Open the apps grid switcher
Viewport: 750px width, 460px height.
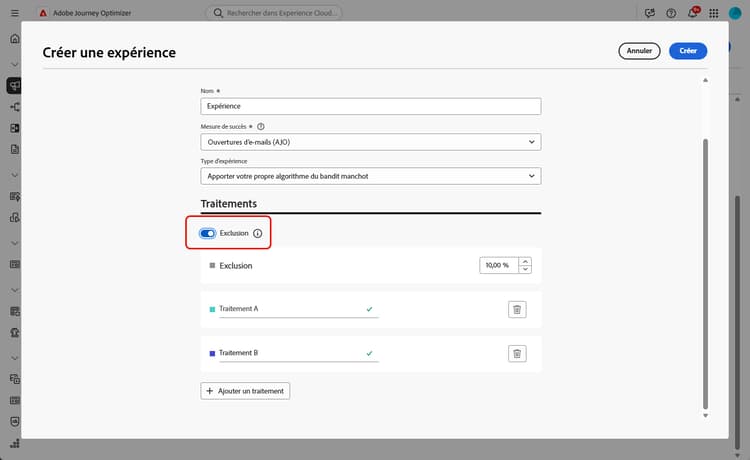coord(712,13)
